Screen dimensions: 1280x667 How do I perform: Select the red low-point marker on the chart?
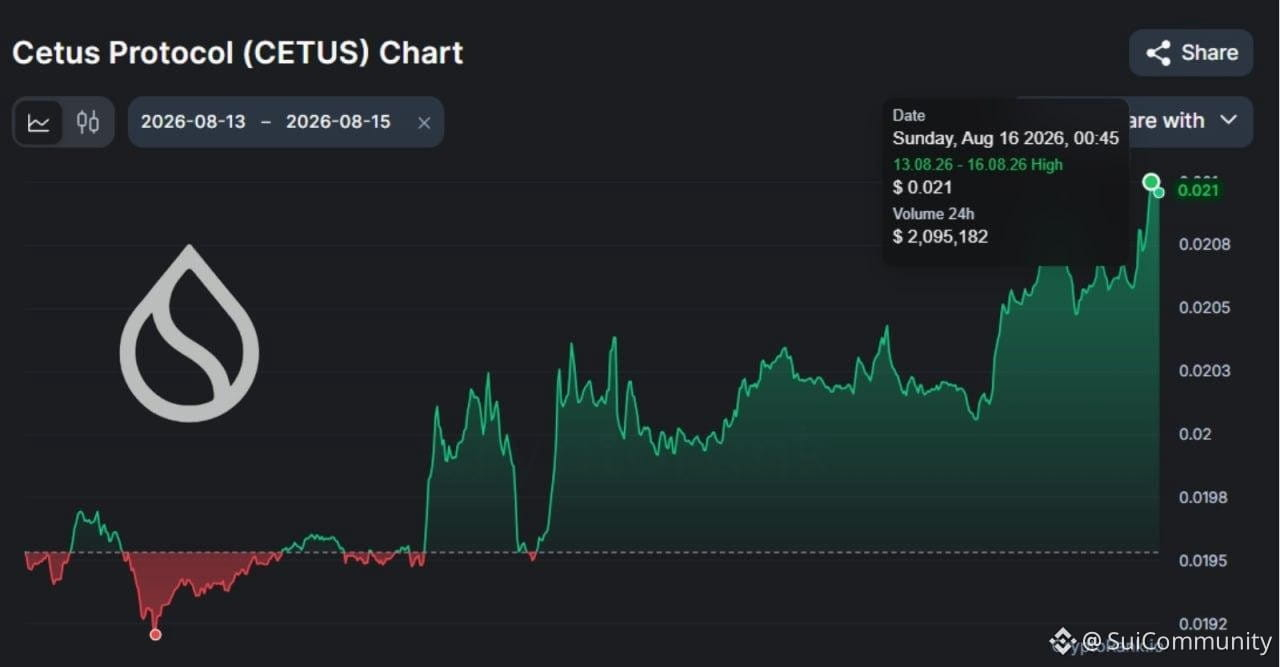pyautogui.click(x=155, y=634)
